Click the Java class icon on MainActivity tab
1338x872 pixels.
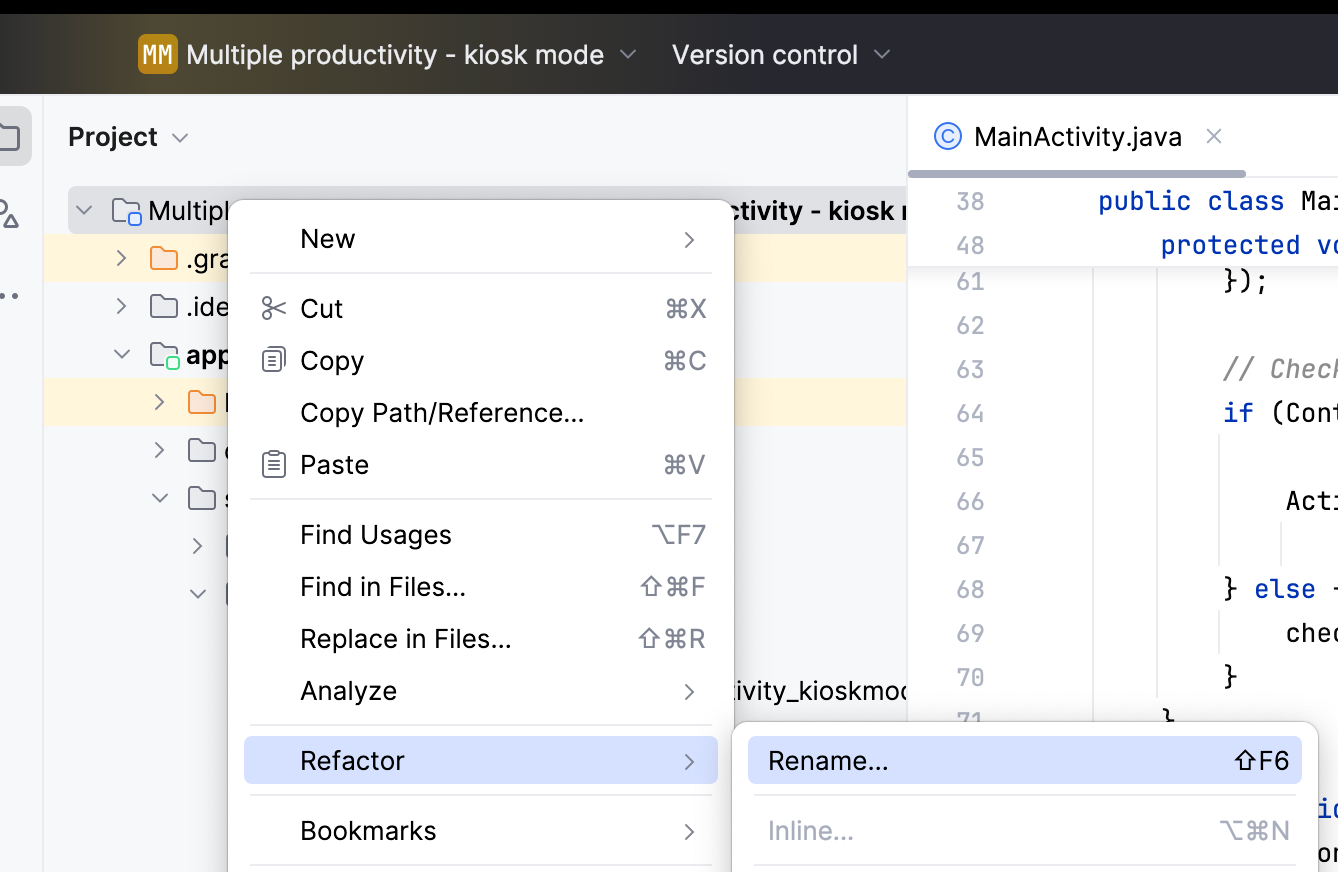(x=947, y=137)
